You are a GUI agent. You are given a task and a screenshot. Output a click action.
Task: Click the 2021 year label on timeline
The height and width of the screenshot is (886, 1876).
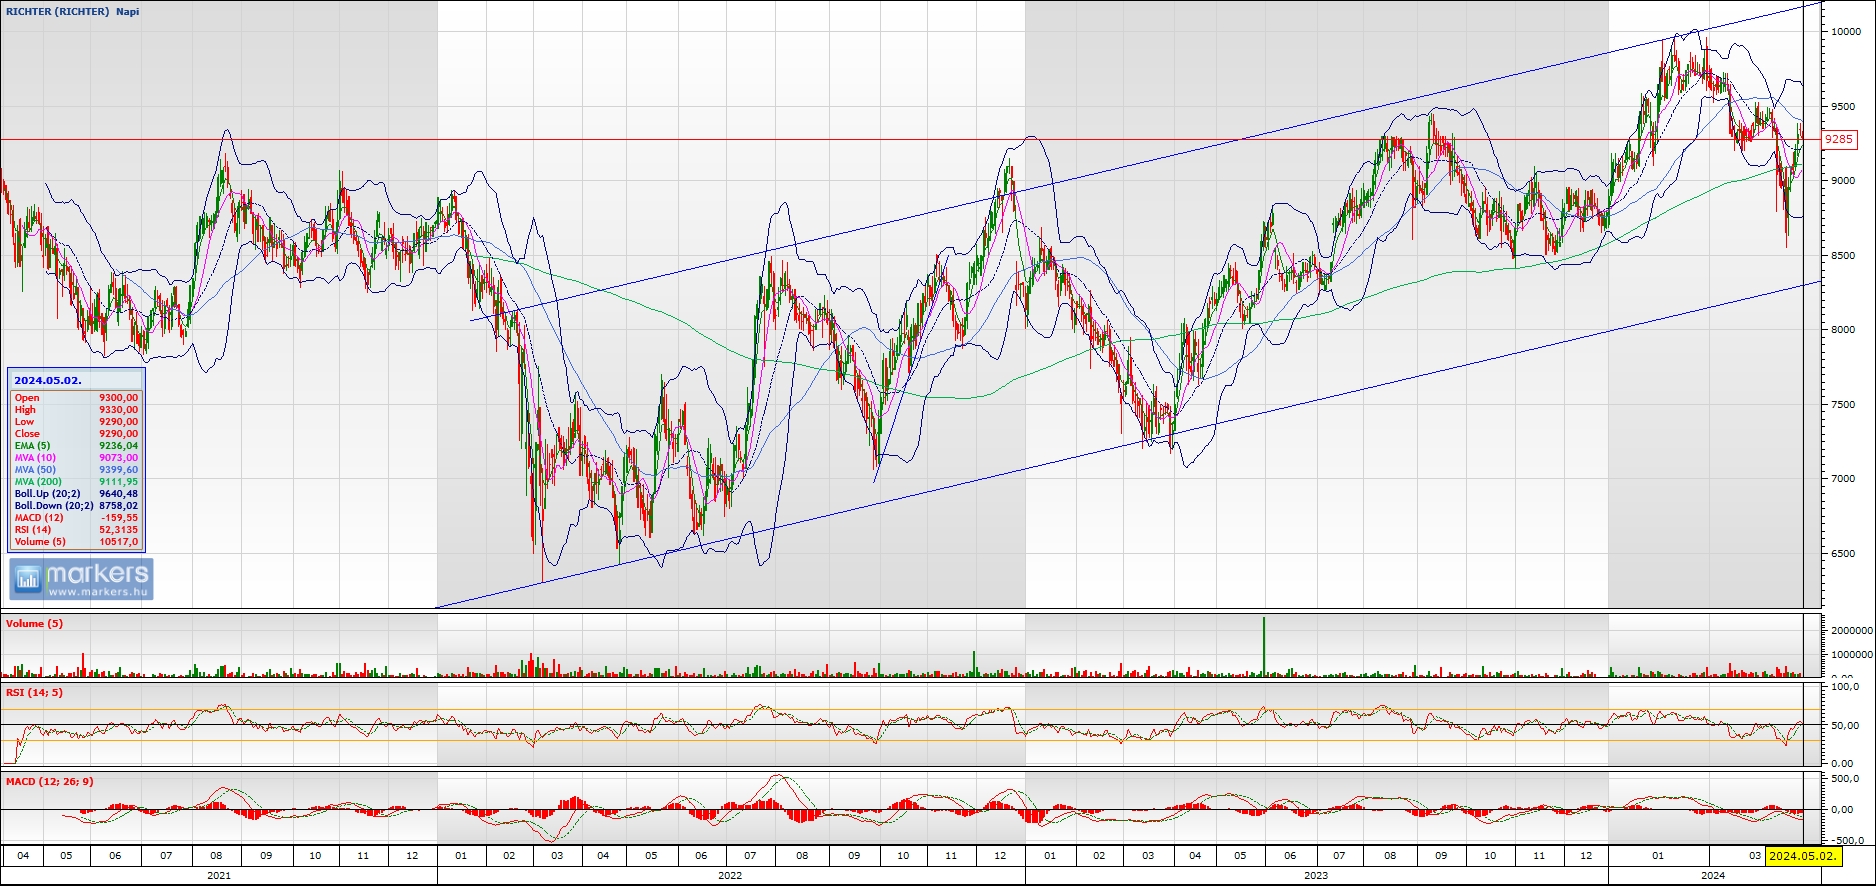click(218, 875)
